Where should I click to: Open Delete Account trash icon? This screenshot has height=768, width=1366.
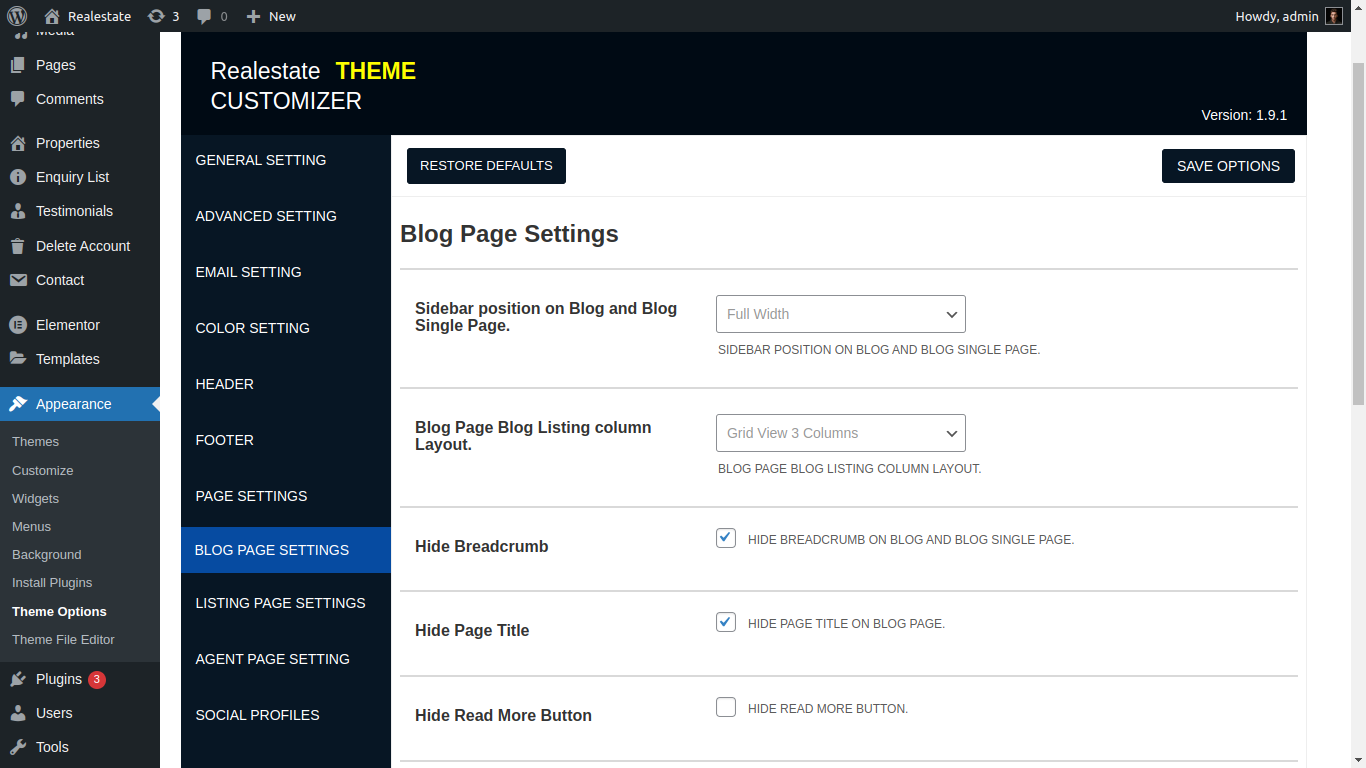tap(18, 246)
